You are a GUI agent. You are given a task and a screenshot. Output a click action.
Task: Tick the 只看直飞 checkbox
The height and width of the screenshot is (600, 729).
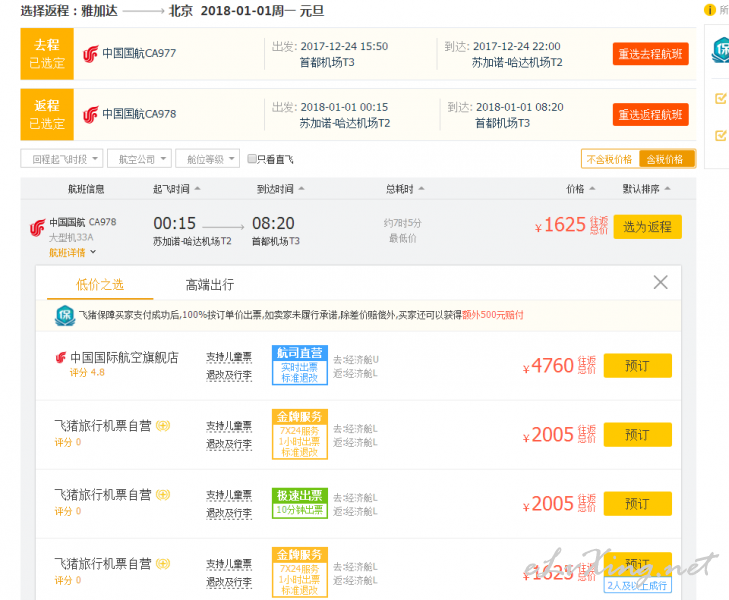[x=252, y=159]
